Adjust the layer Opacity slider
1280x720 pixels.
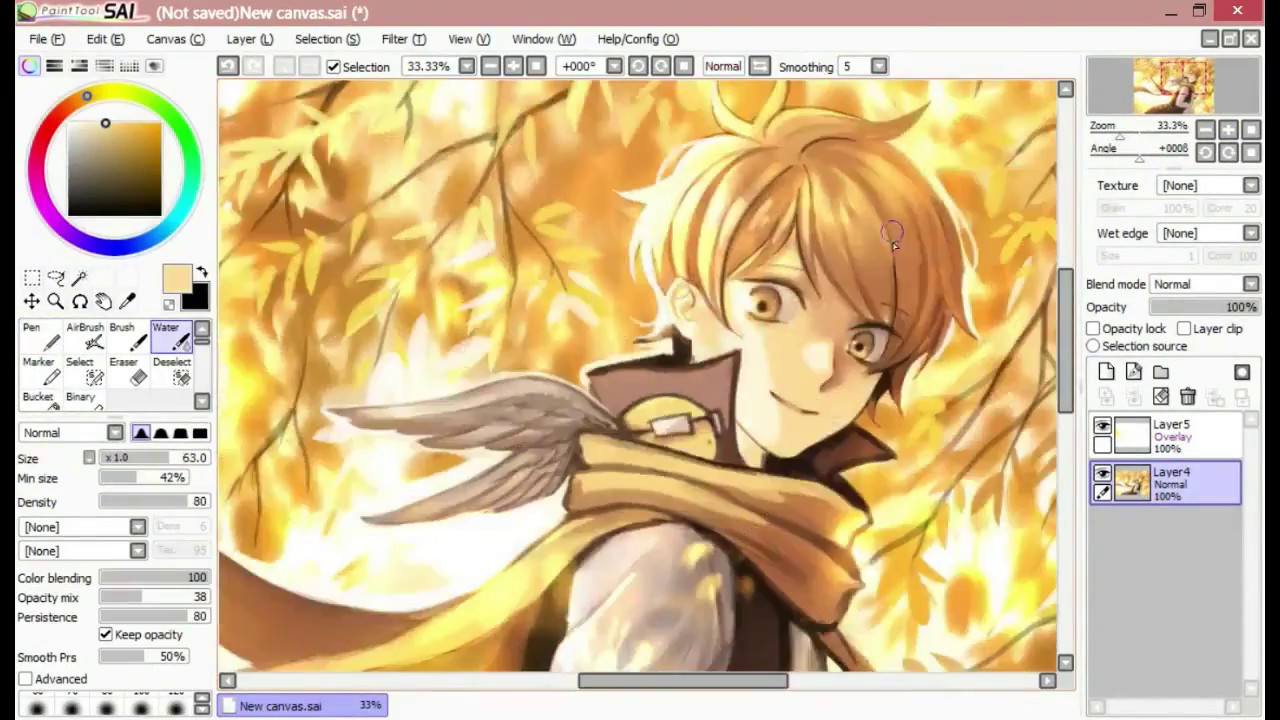(x=1204, y=307)
